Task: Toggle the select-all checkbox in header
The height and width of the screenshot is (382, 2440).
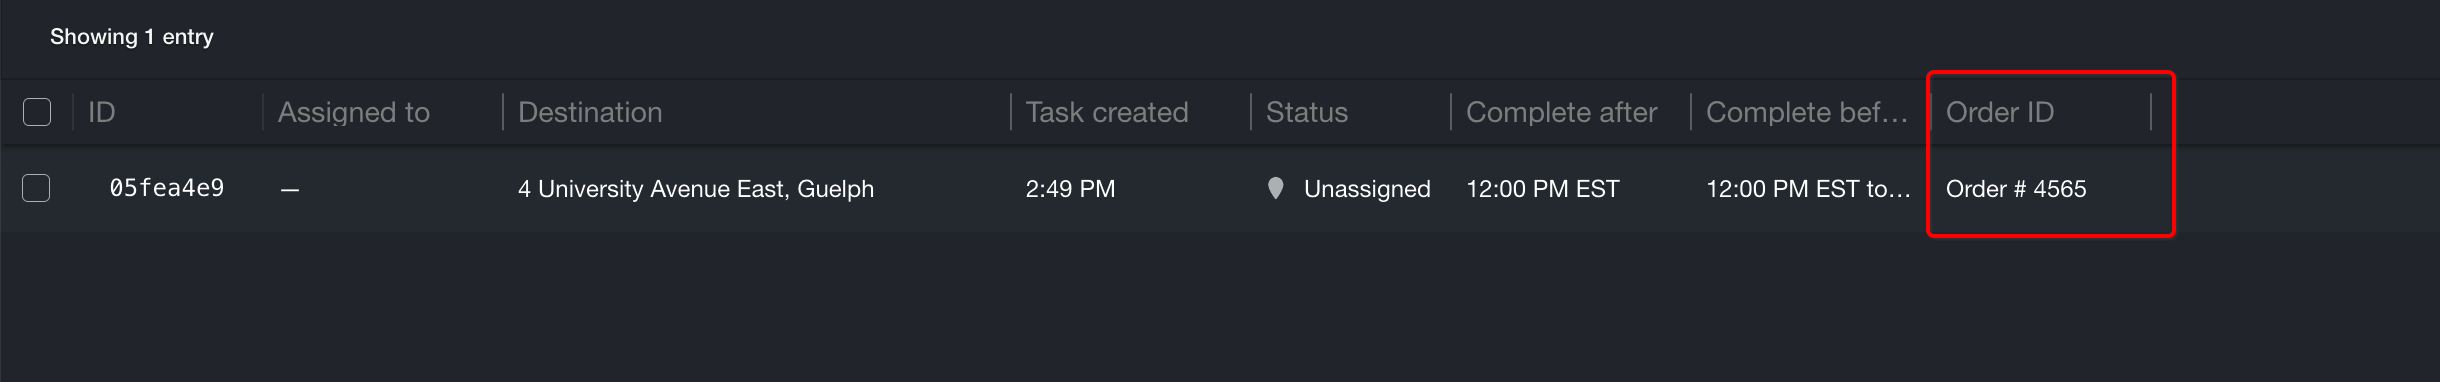Action: (x=37, y=112)
